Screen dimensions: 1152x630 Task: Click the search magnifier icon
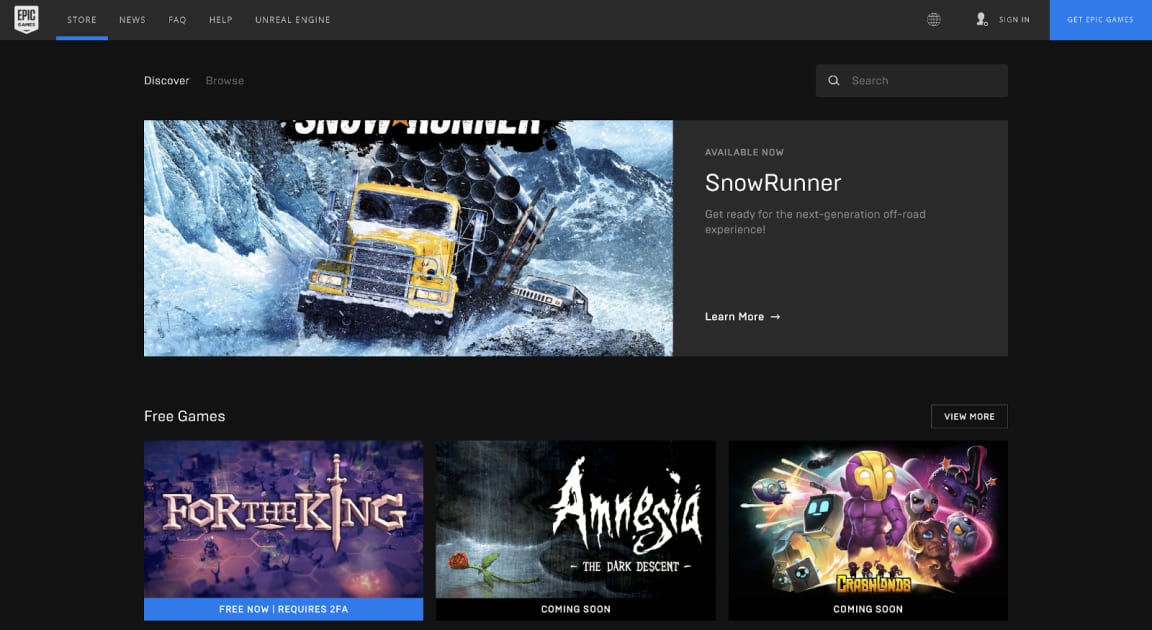point(834,81)
